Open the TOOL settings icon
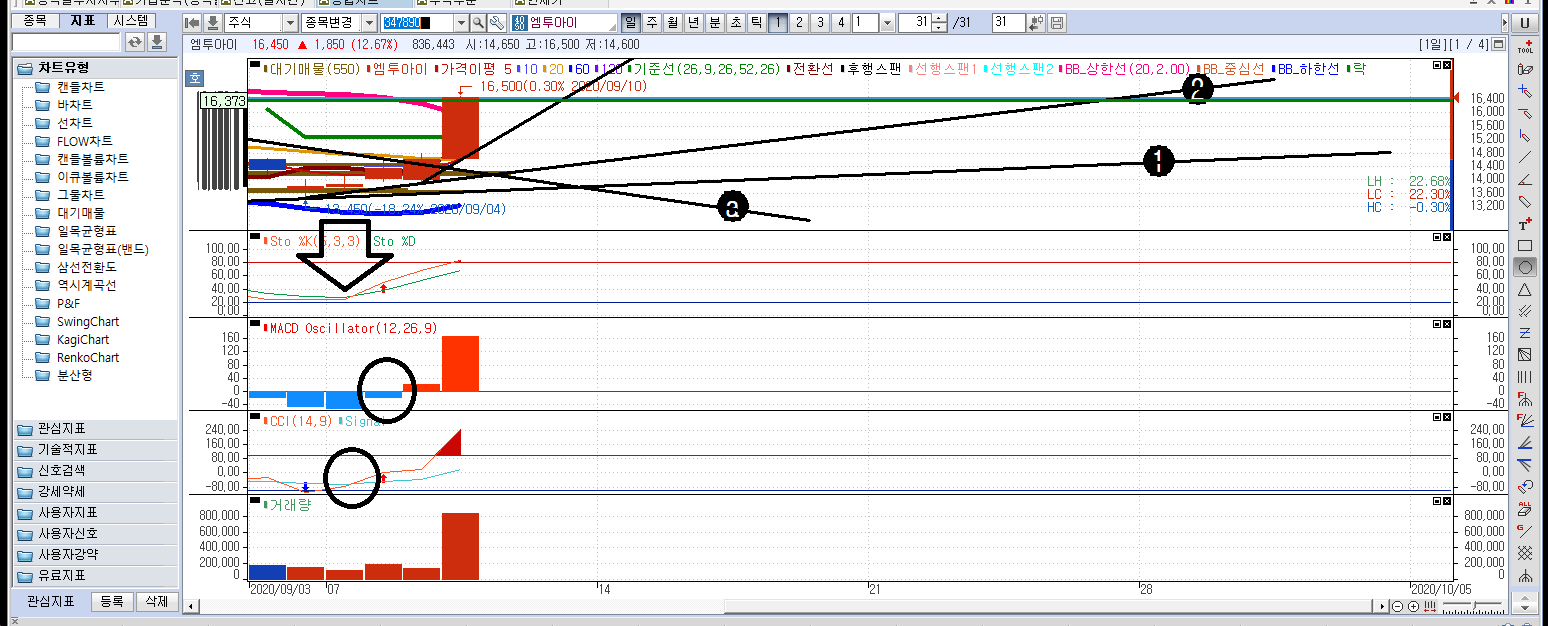The height and width of the screenshot is (626, 1548). (x=1525, y=46)
